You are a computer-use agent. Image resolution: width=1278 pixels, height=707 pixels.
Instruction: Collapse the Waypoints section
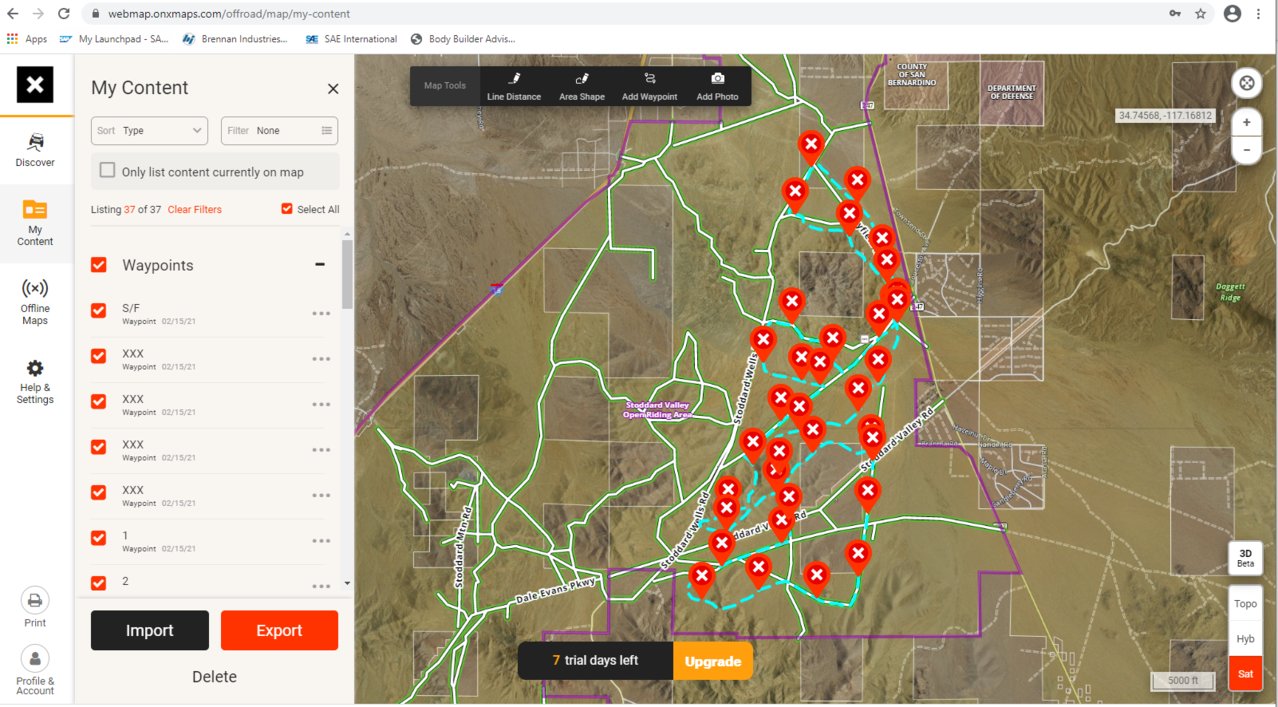pyautogui.click(x=320, y=265)
